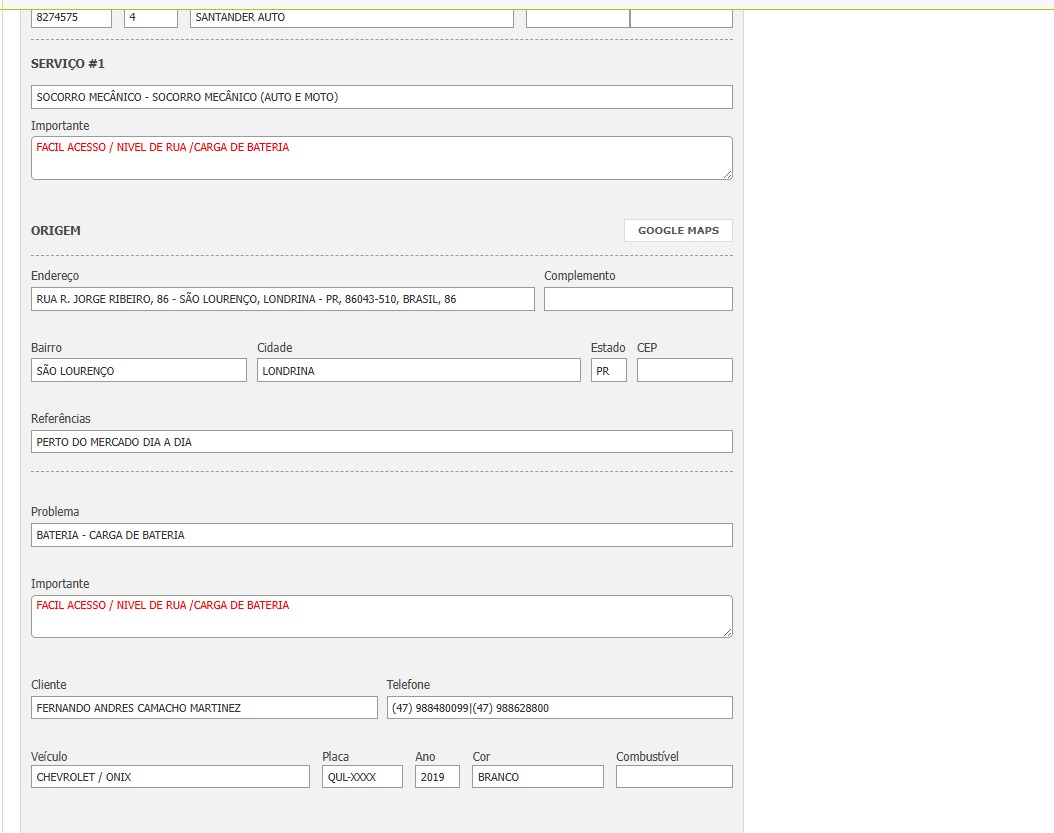
Task: Click the Placa label
Action: (x=335, y=756)
